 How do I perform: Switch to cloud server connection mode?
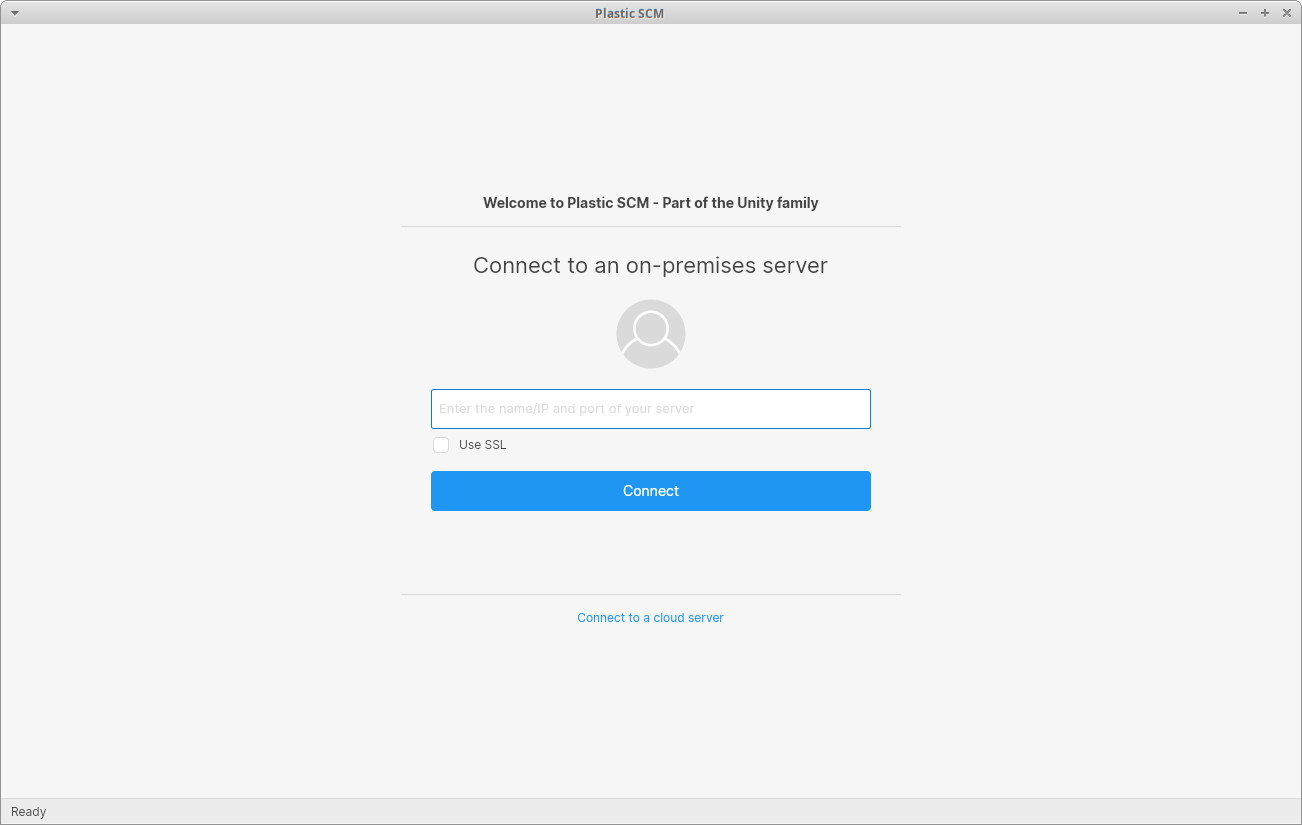650,617
